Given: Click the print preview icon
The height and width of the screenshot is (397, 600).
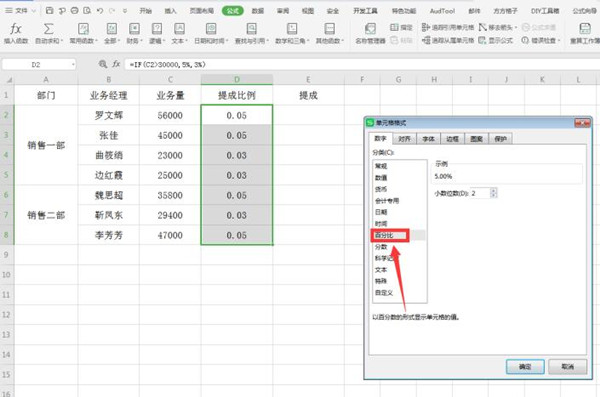Looking at the screenshot, I should [x=87, y=11].
